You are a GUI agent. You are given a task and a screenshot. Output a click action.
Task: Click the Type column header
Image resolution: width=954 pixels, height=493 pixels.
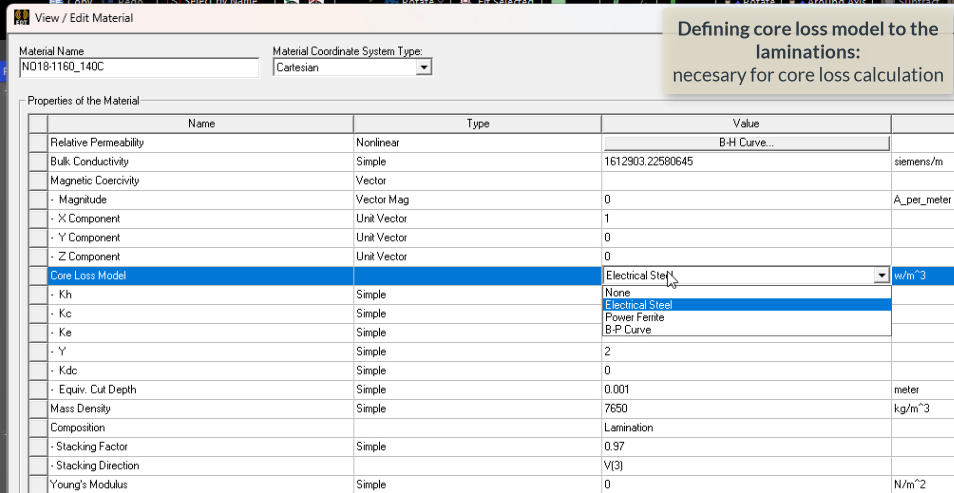coord(477,124)
